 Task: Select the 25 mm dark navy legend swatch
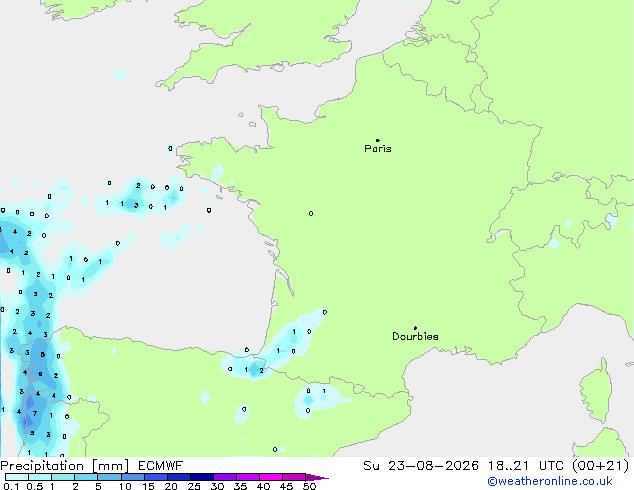coord(202,477)
